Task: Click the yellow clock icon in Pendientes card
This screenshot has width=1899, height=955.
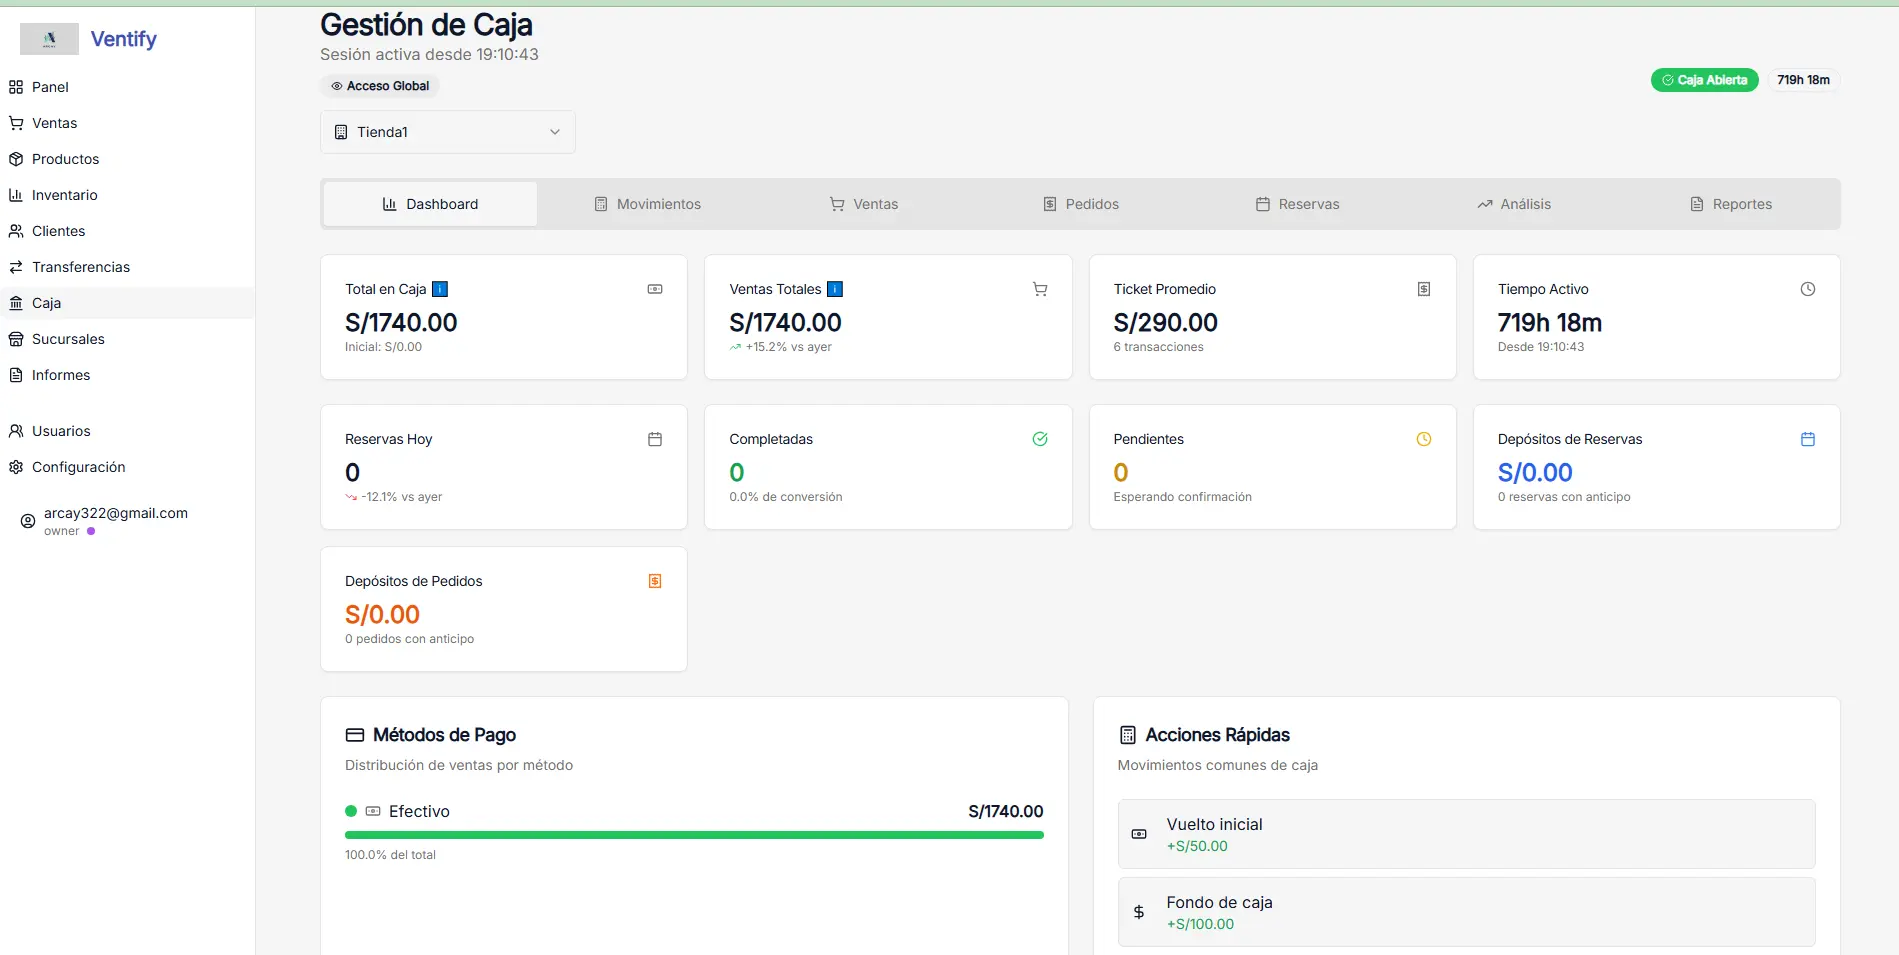Action: click(1423, 439)
